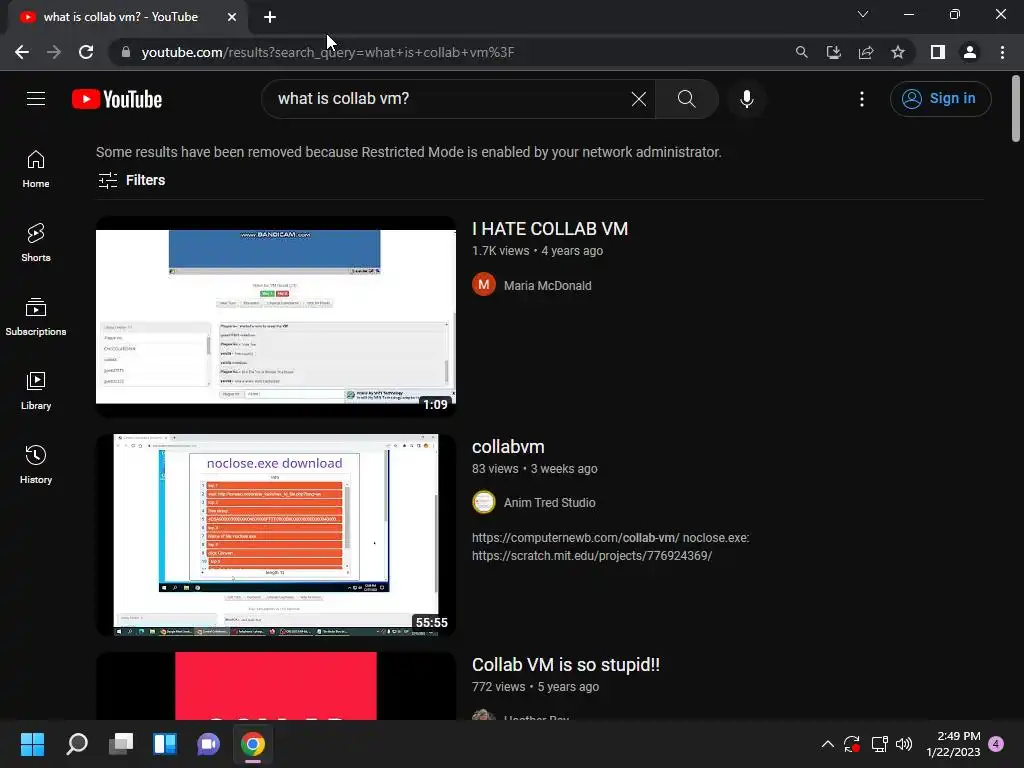The height and width of the screenshot is (768, 1024).
Task: Click Maria McDonald's channel avatar
Action: 484,285
